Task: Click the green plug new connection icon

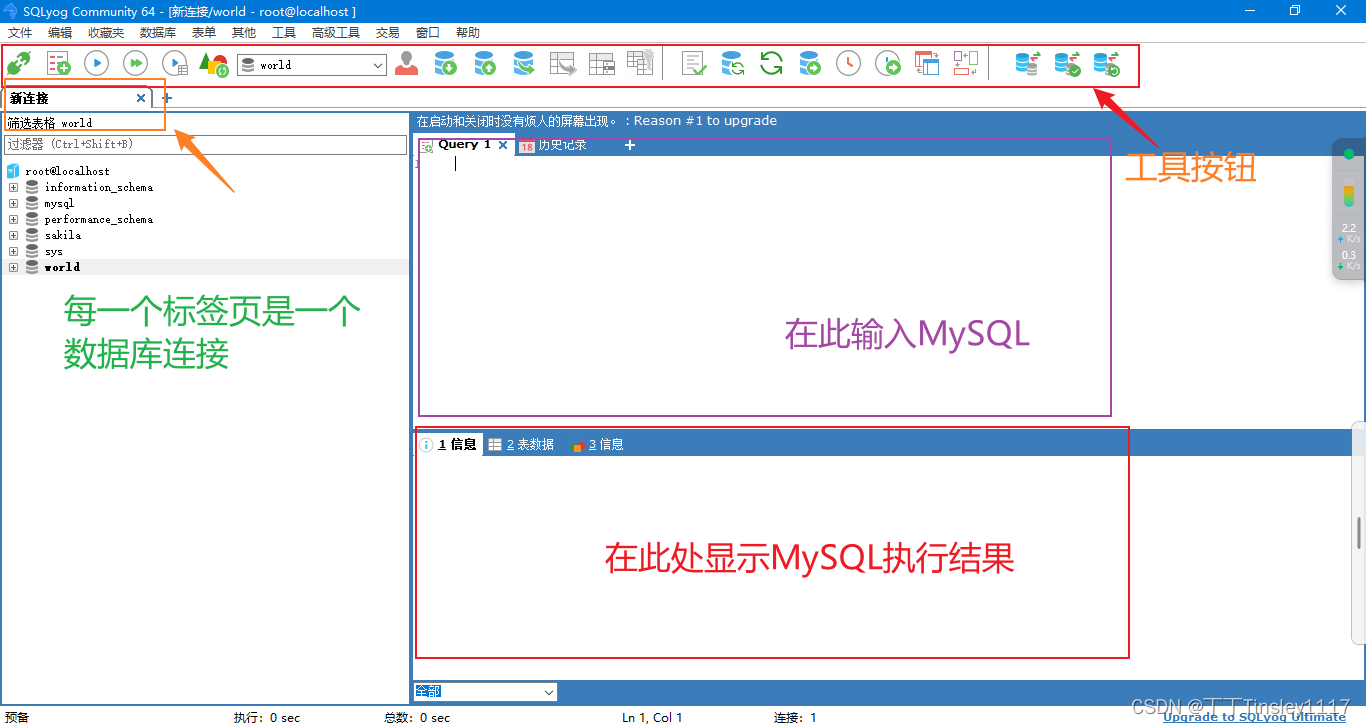Action: 18,64
